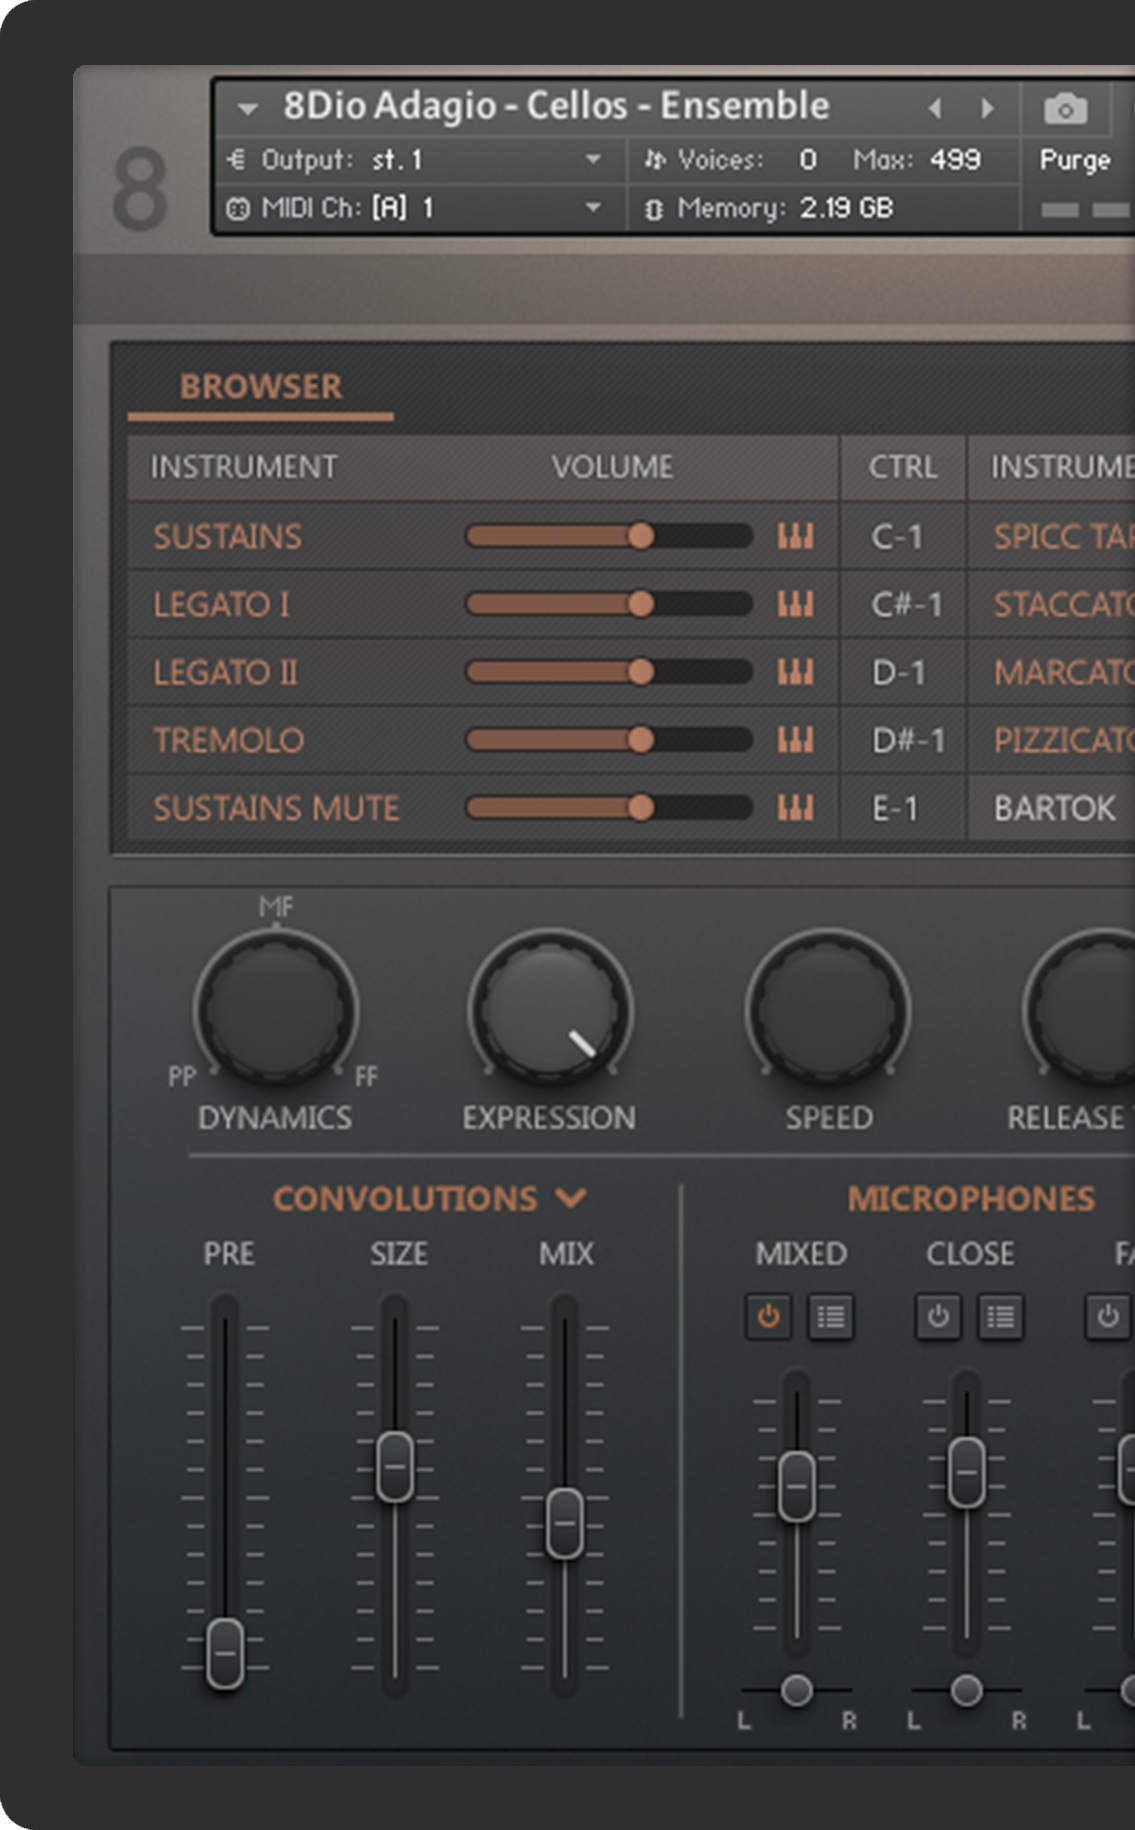Adjust the CLOSE microphone pan slider

(967, 1690)
